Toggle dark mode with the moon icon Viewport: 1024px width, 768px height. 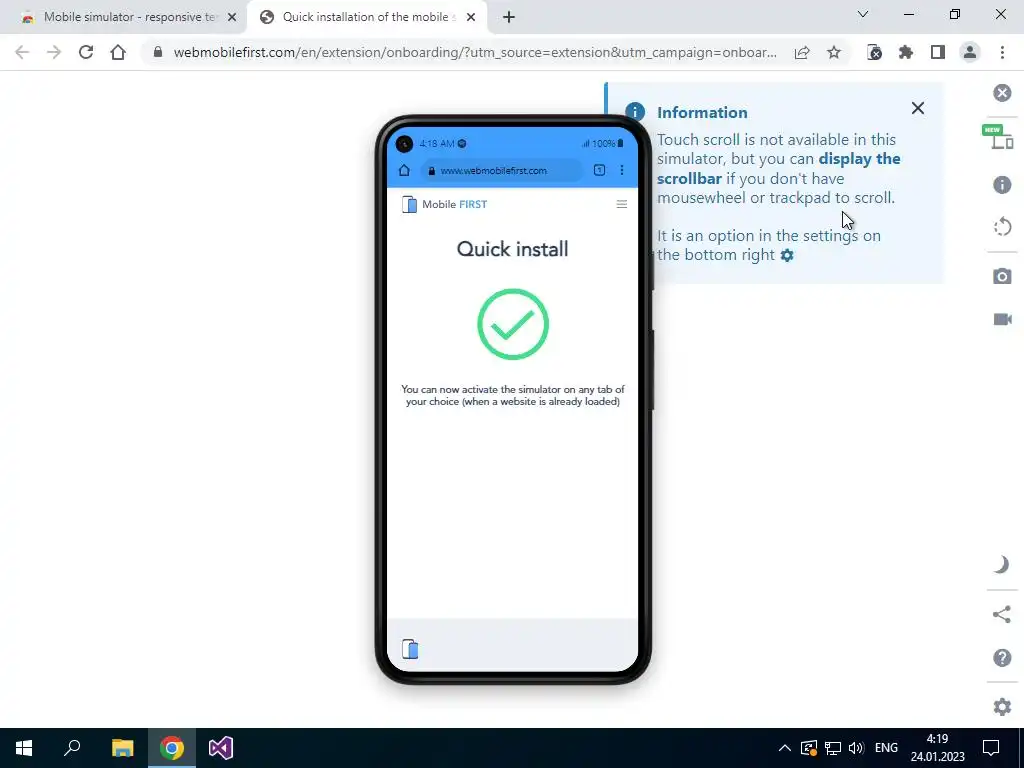coord(1001,564)
